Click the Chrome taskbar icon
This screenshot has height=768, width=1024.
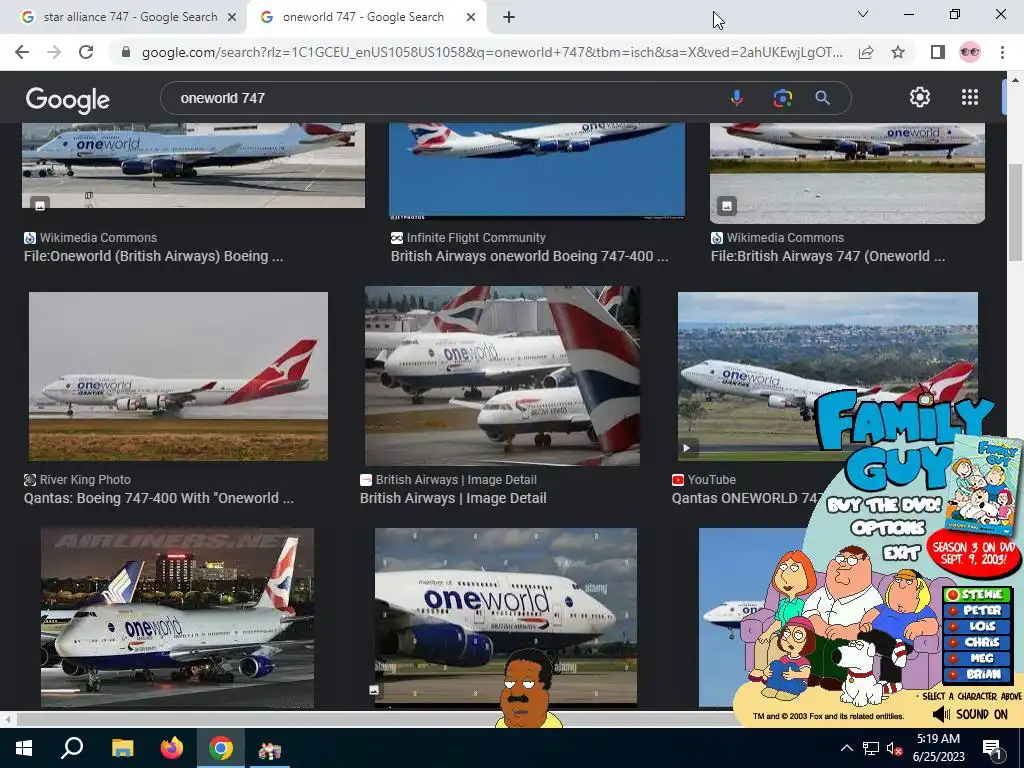(x=221, y=748)
